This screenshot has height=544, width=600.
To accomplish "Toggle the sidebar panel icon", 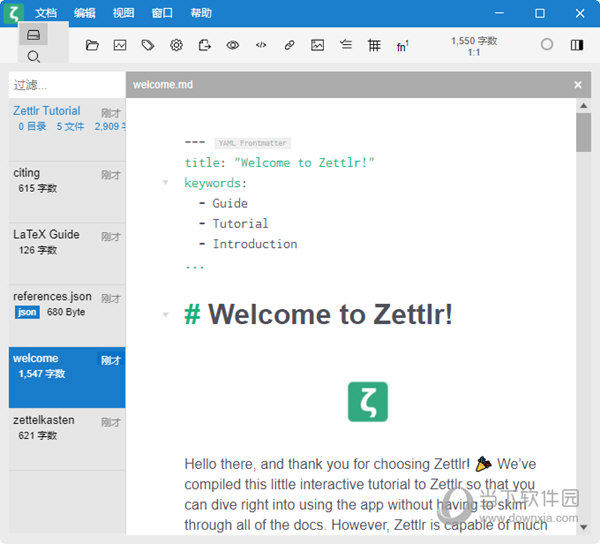I will 577,45.
